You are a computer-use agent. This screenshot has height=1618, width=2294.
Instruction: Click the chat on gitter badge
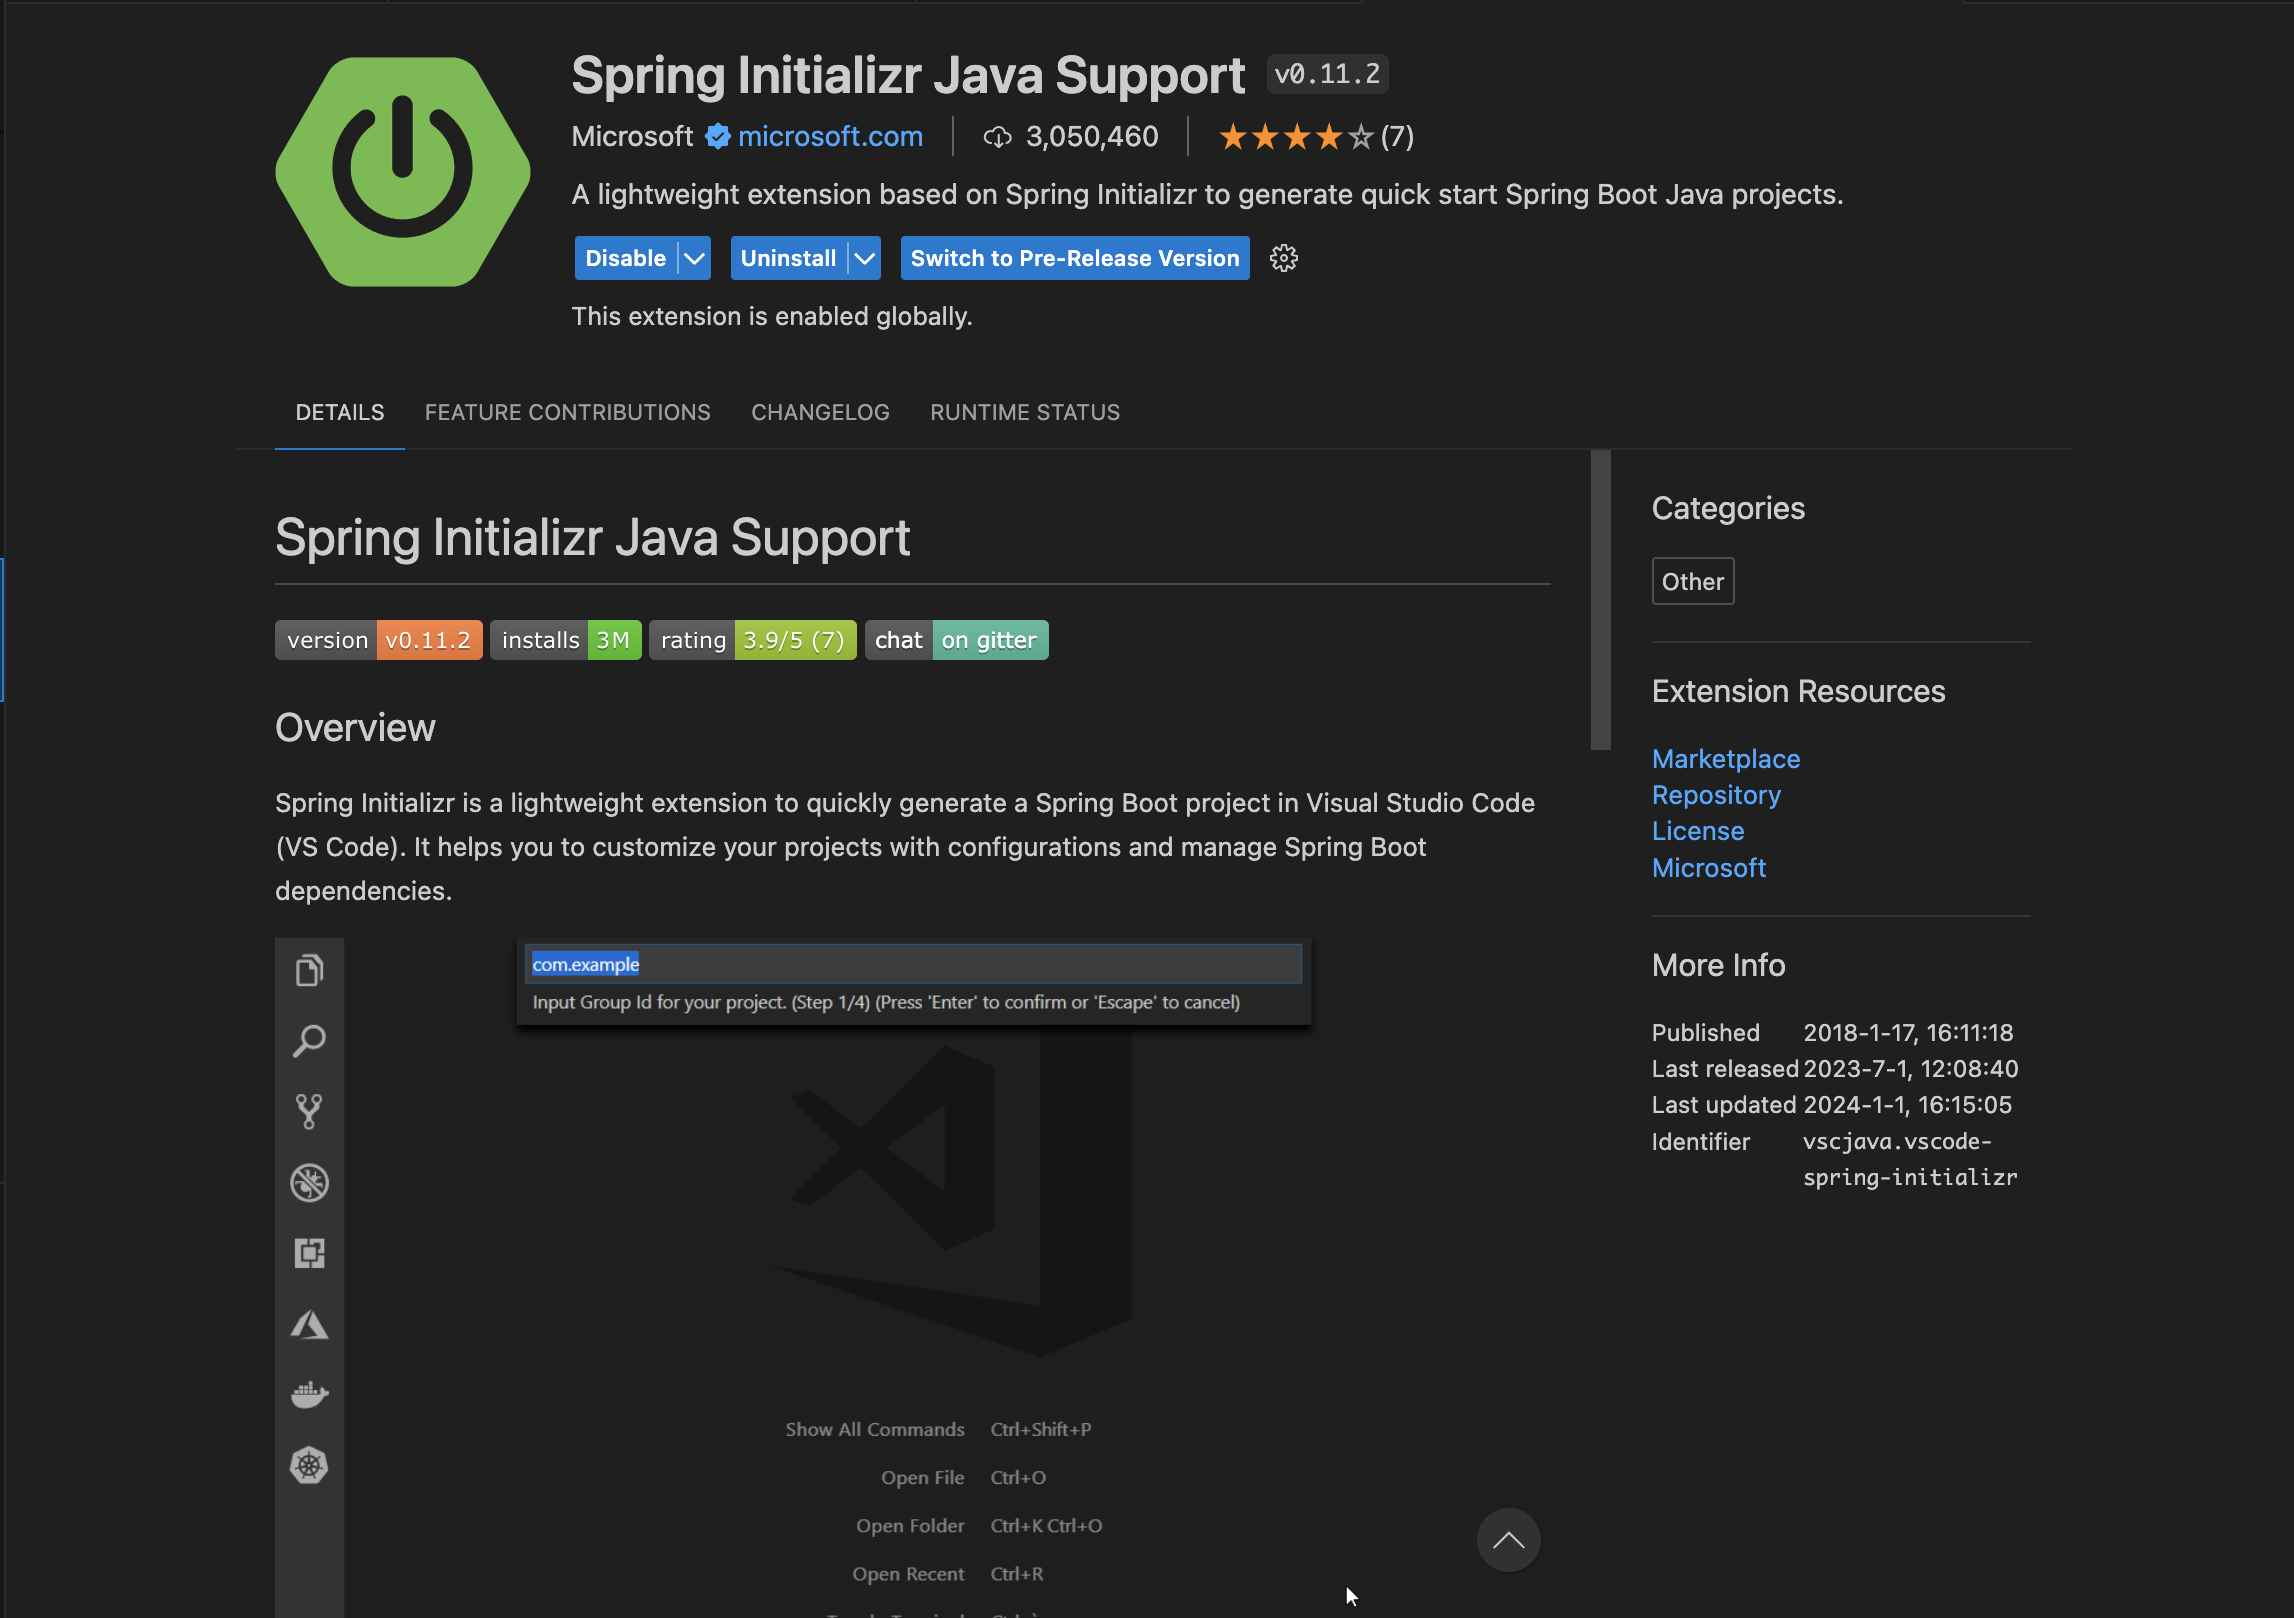955,640
